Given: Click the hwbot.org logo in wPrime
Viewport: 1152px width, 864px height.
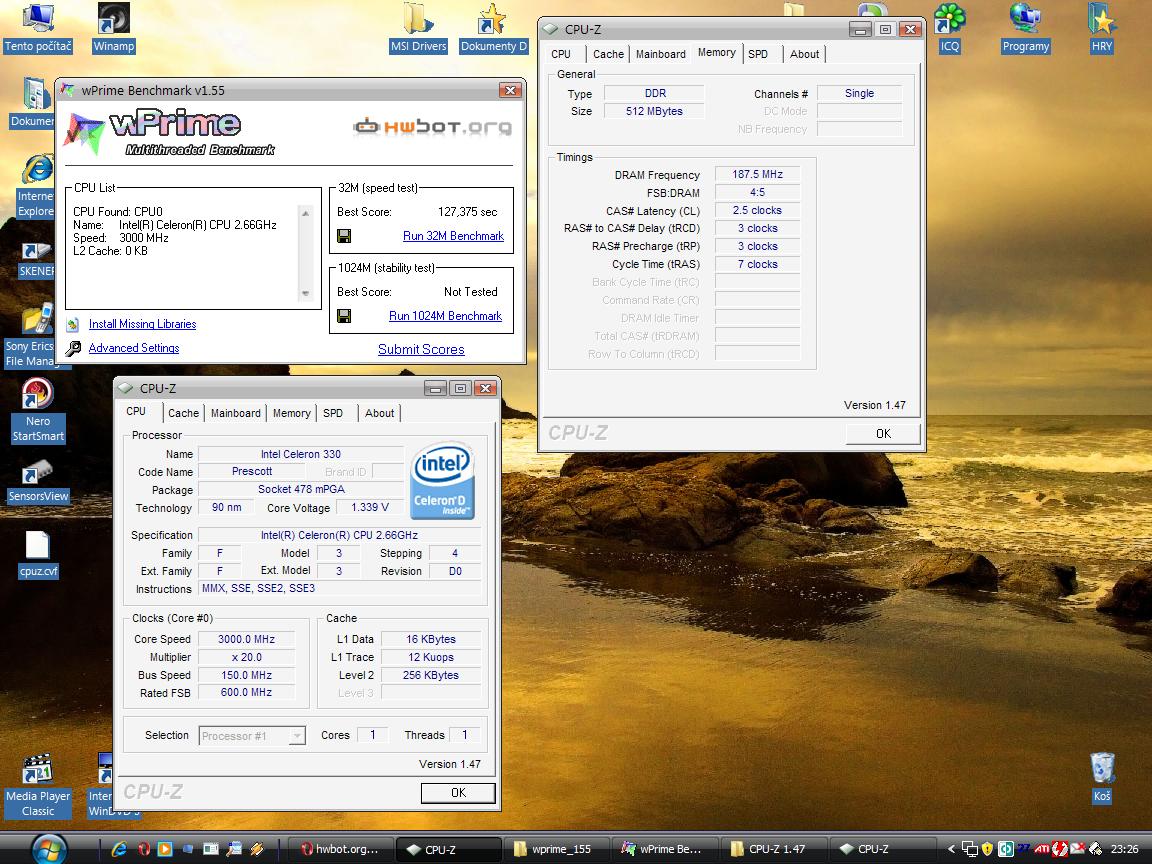Looking at the screenshot, I should tap(432, 126).
